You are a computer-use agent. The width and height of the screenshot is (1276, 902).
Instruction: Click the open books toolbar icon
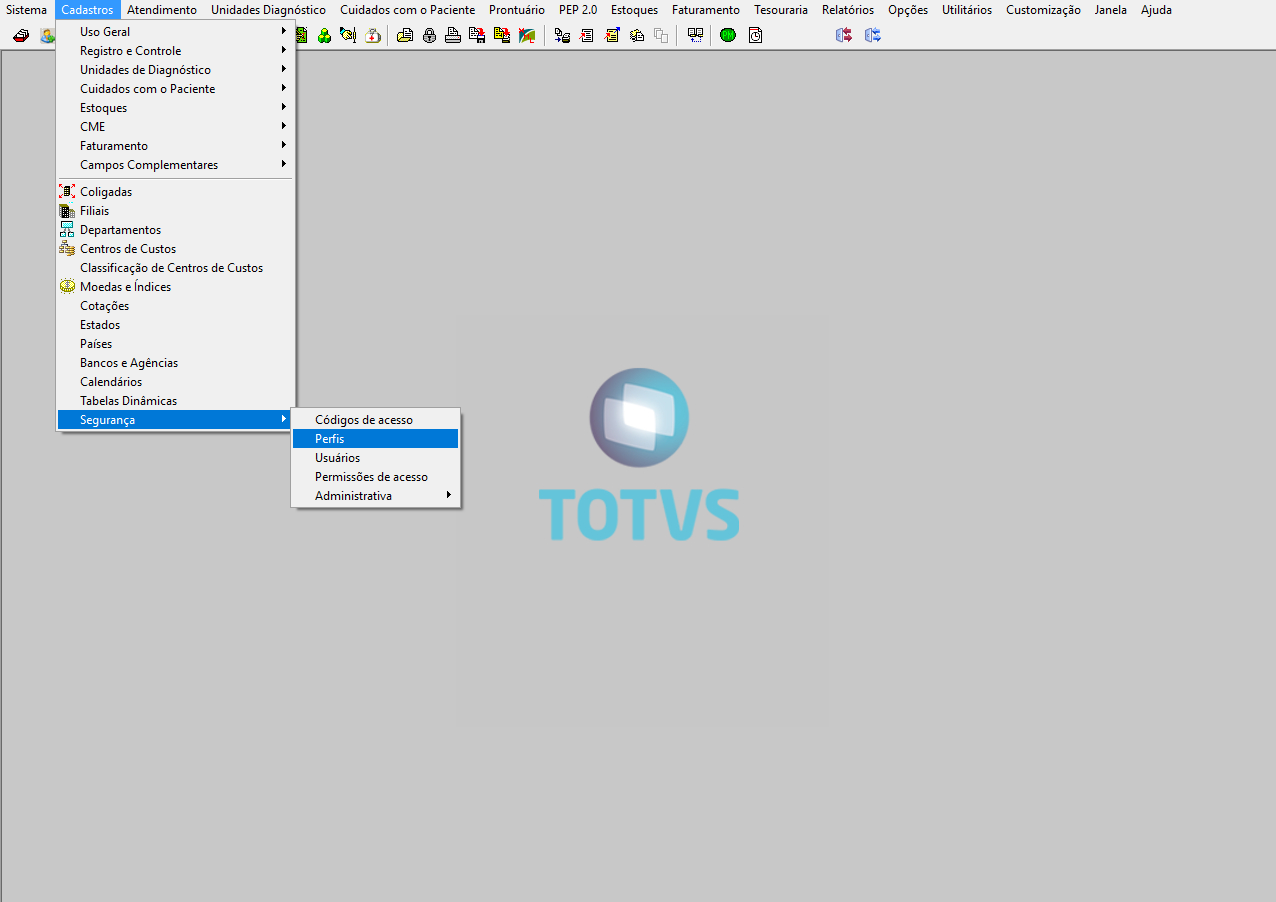[695, 35]
